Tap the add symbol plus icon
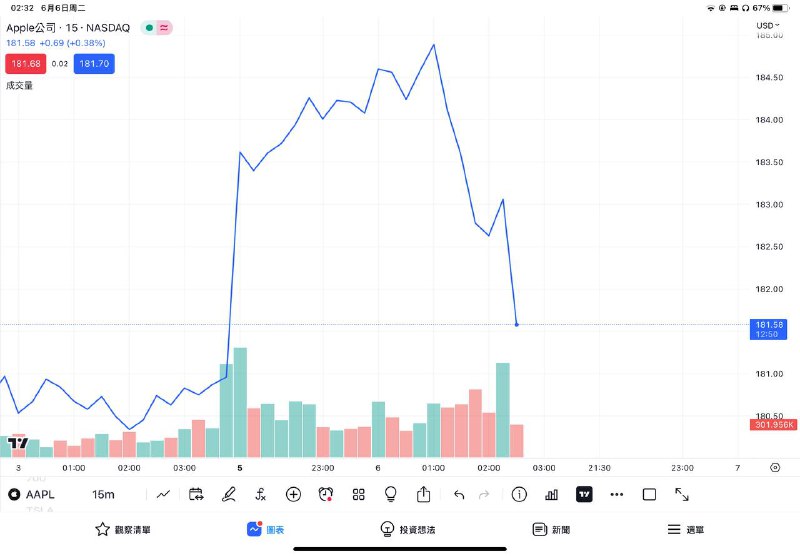Screen dimensions: 800x556 293,494
